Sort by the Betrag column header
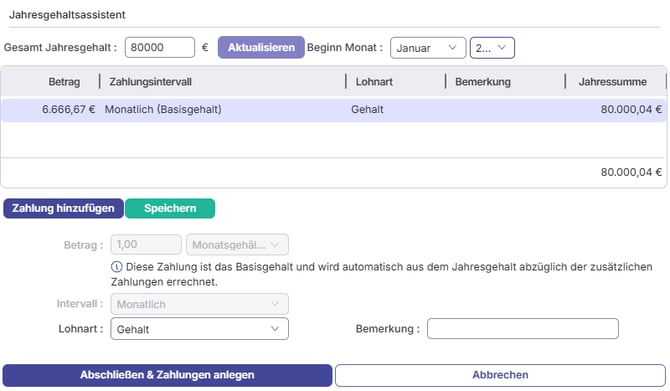The width and height of the screenshot is (670, 391). tap(64, 82)
